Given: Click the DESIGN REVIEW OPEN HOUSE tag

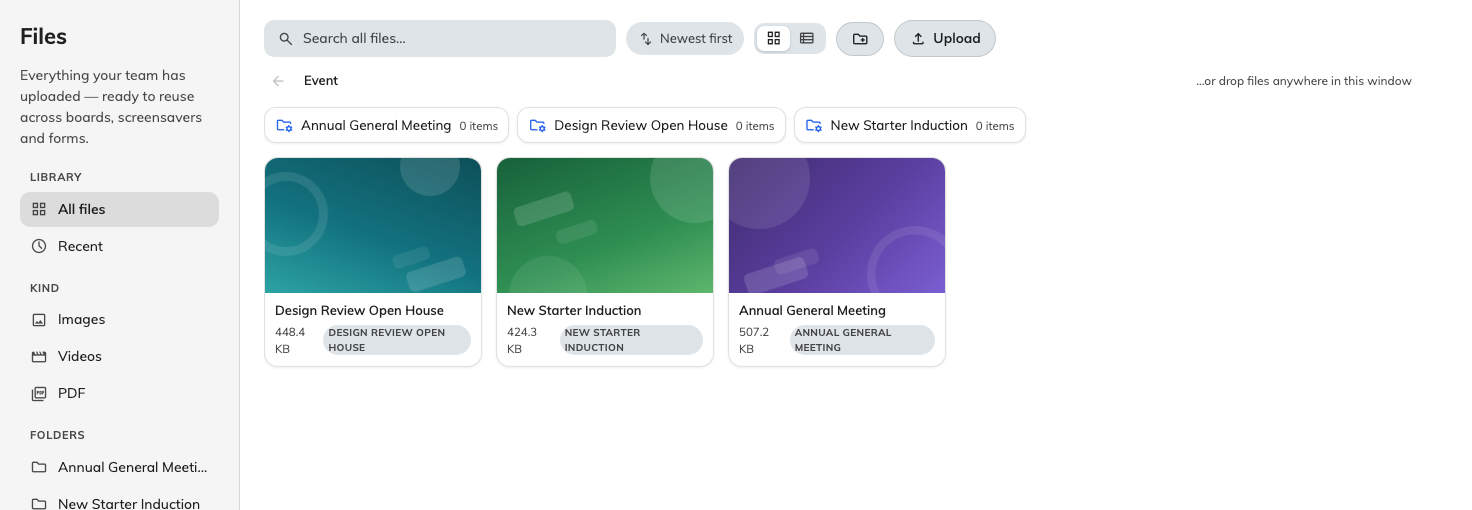Looking at the screenshot, I should click(397, 340).
